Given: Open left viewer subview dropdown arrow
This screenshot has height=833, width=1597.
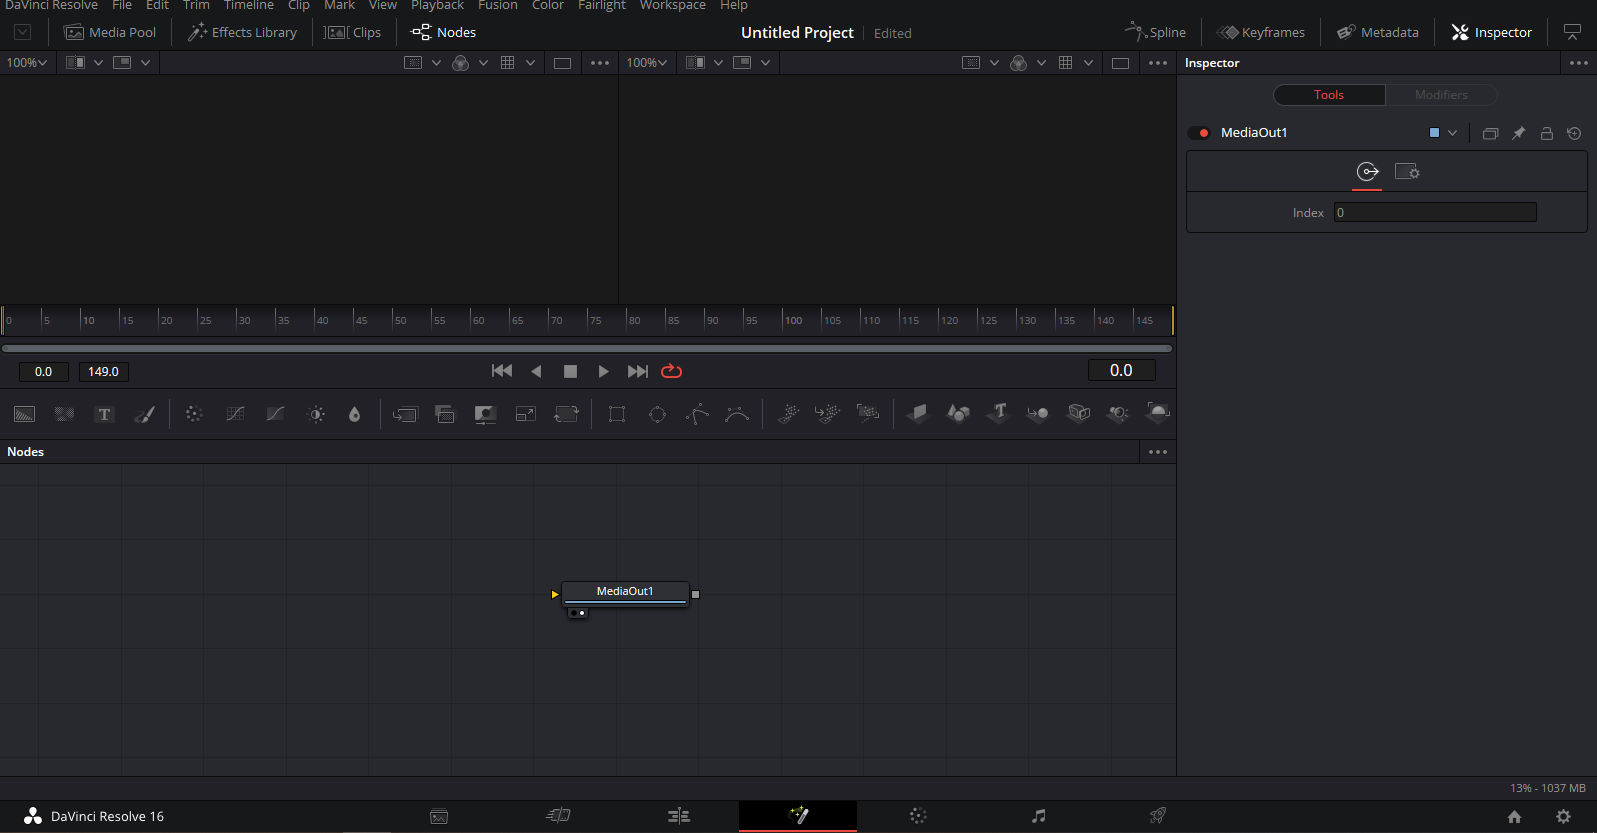Looking at the screenshot, I should tap(145, 62).
